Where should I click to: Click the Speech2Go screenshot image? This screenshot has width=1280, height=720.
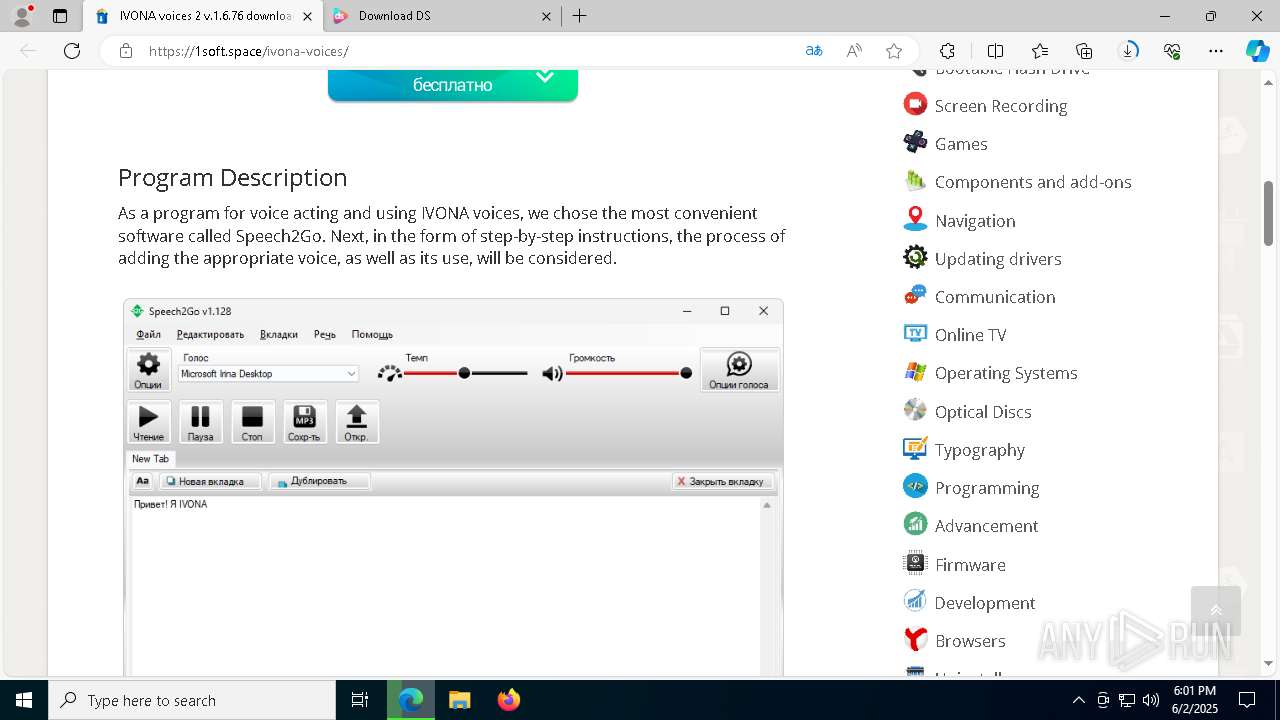pyautogui.click(x=453, y=487)
